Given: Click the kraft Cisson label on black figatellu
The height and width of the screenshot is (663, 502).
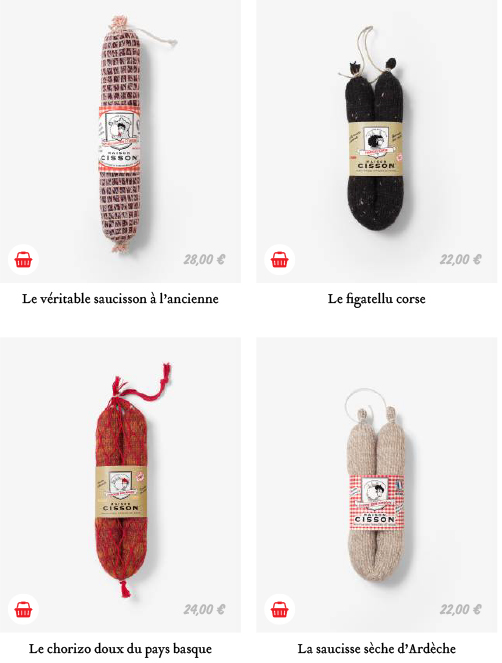Looking at the screenshot, I should (x=375, y=149).
